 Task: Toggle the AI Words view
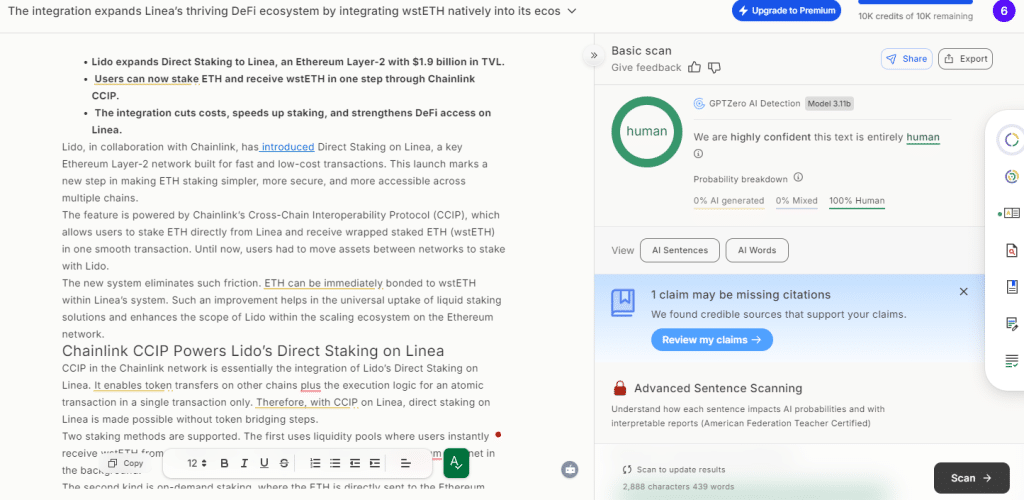coord(757,250)
